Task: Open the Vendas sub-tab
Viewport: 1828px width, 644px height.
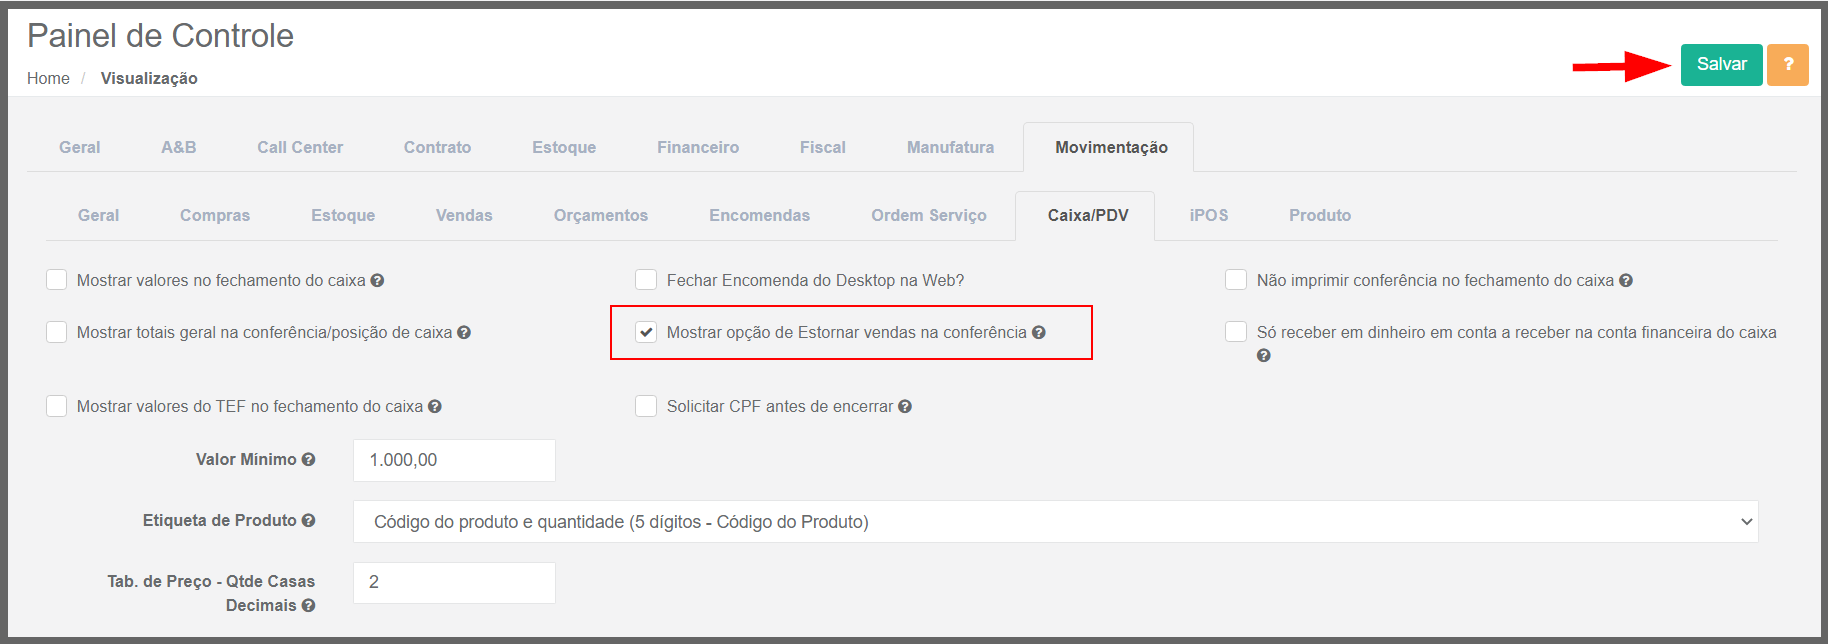Action: (x=464, y=216)
